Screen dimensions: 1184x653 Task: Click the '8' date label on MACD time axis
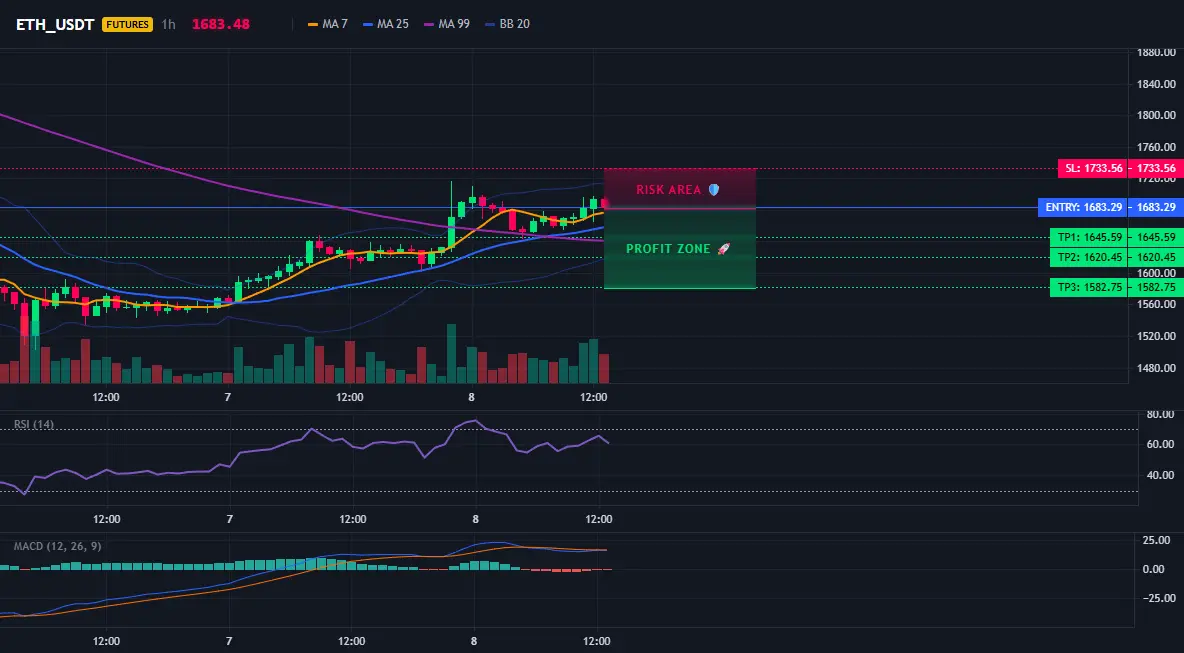click(x=474, y=642)
